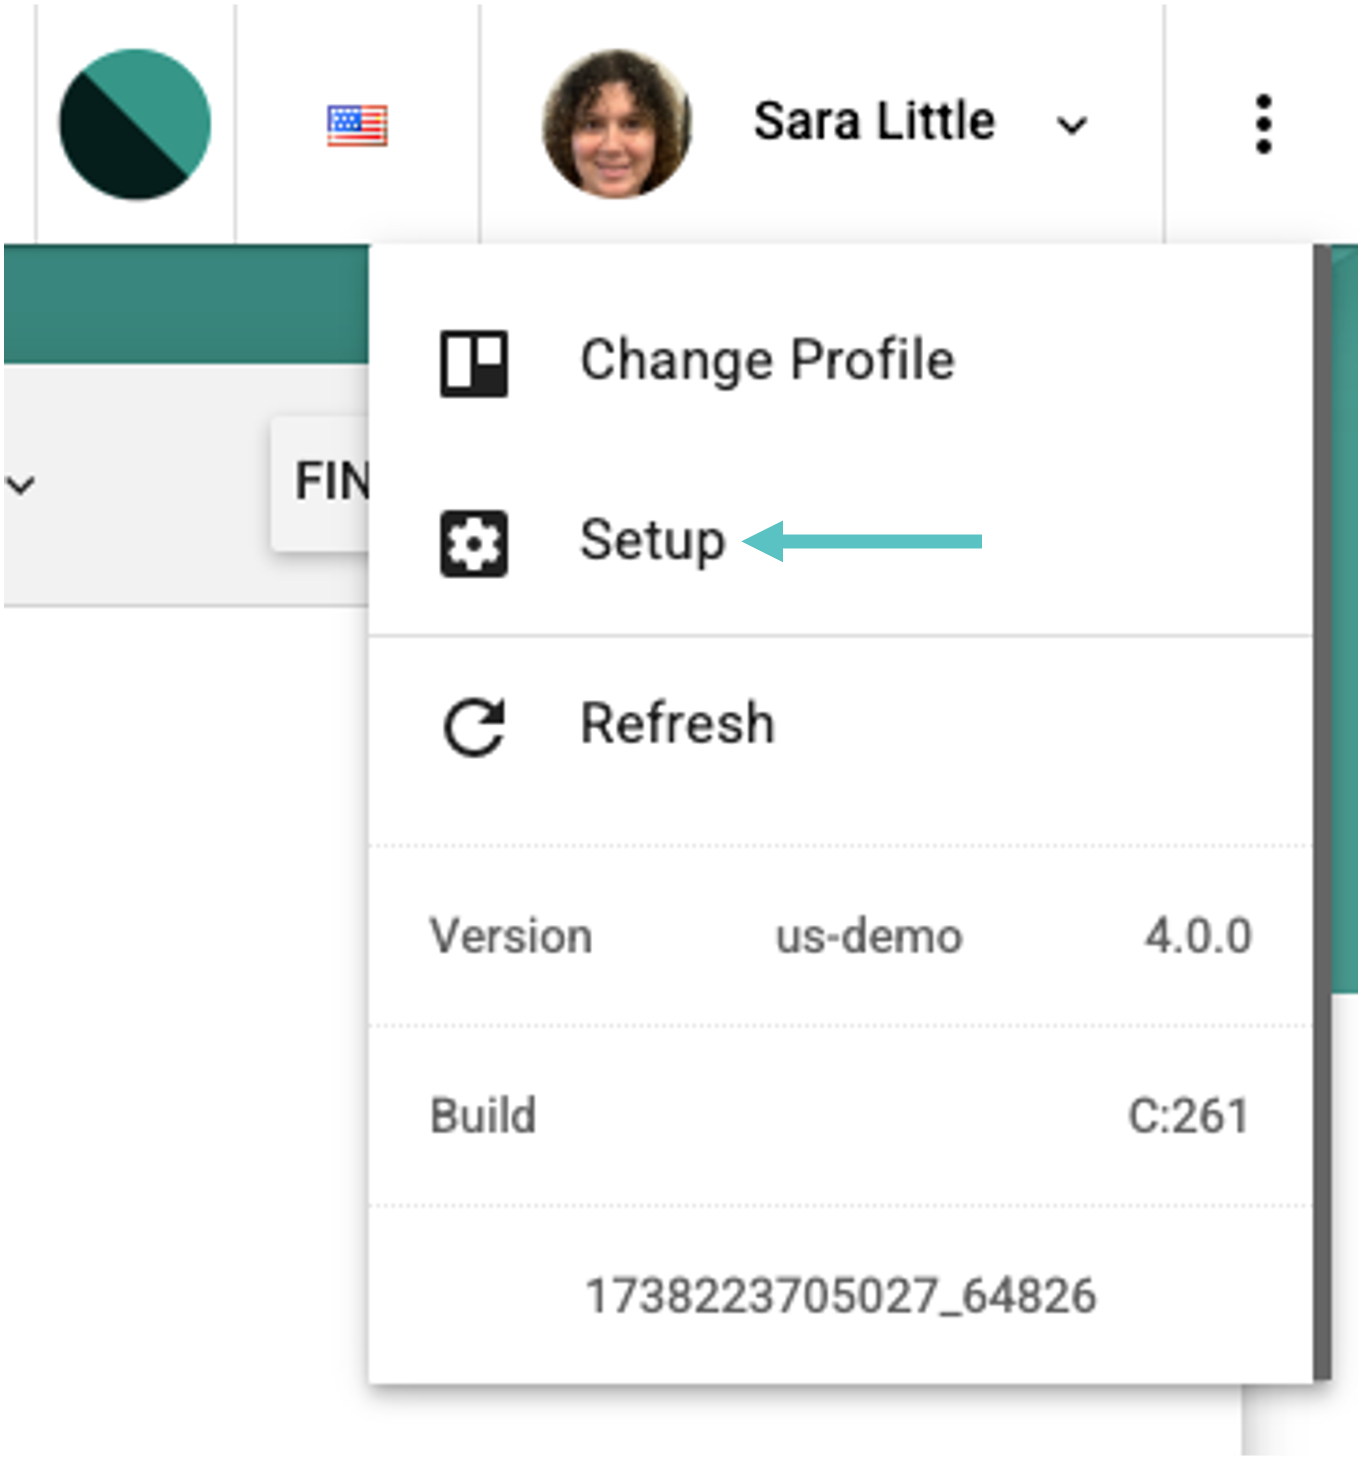Click the circular Refresh arrow icon
The width and height of the screenshot is (1361, 1457).
coord(474,727)
